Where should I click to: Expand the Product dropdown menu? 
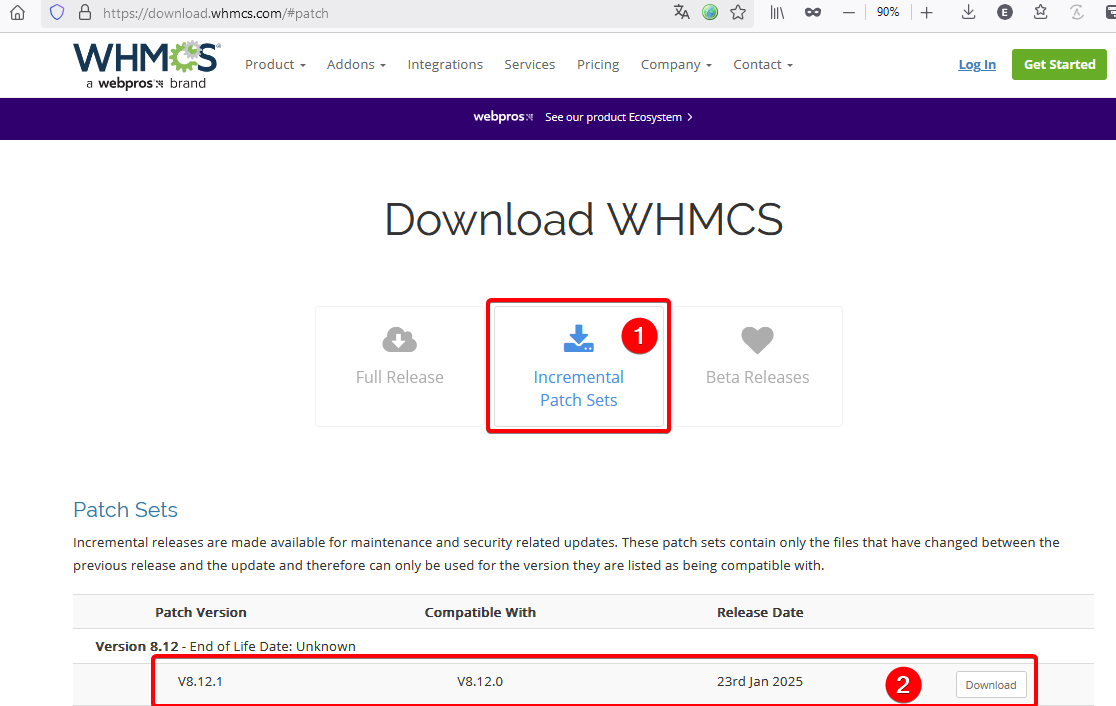point(275,65)
